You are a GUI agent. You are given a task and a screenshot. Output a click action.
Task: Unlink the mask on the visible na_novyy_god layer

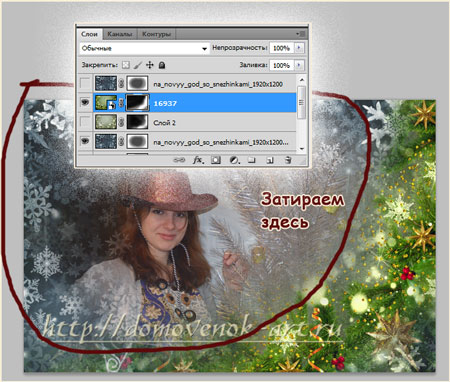(121, 142)
